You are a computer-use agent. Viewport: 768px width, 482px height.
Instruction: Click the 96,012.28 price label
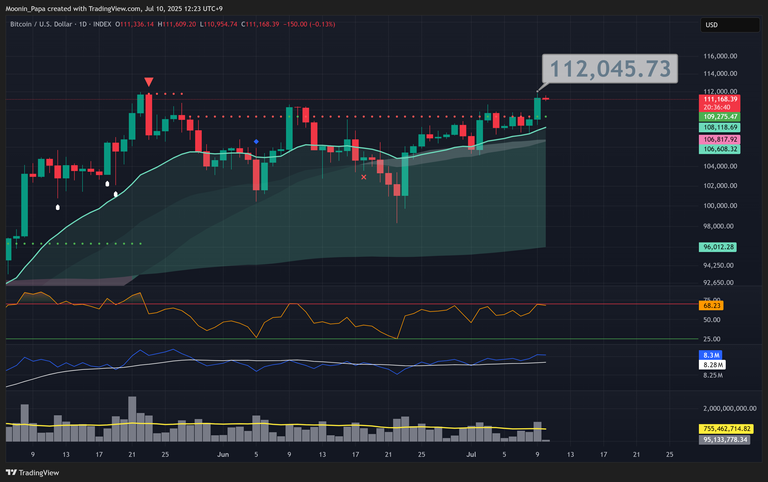tap(718, 247)
